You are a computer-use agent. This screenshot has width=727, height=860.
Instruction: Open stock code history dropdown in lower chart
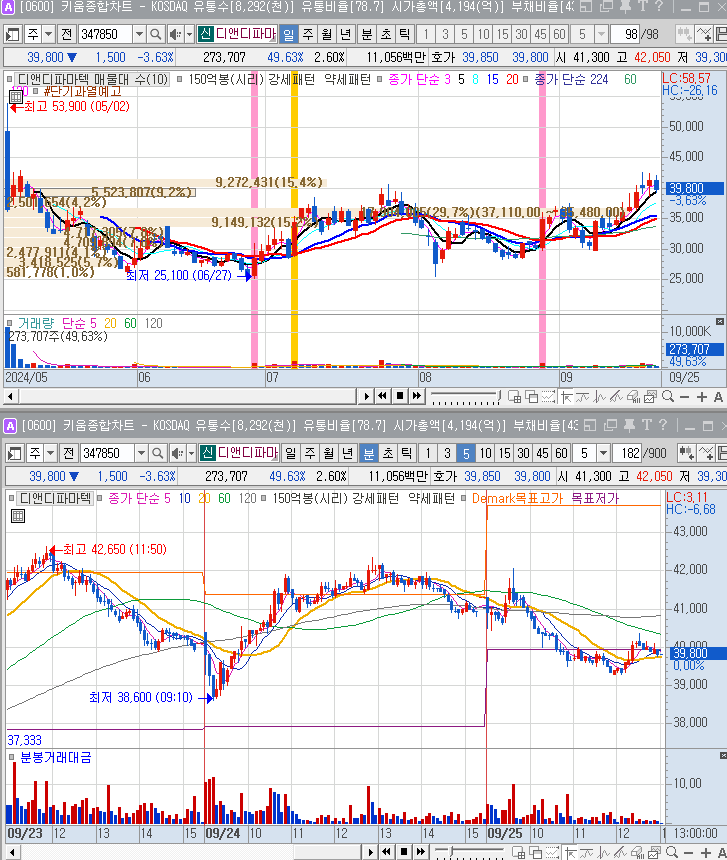141,454
